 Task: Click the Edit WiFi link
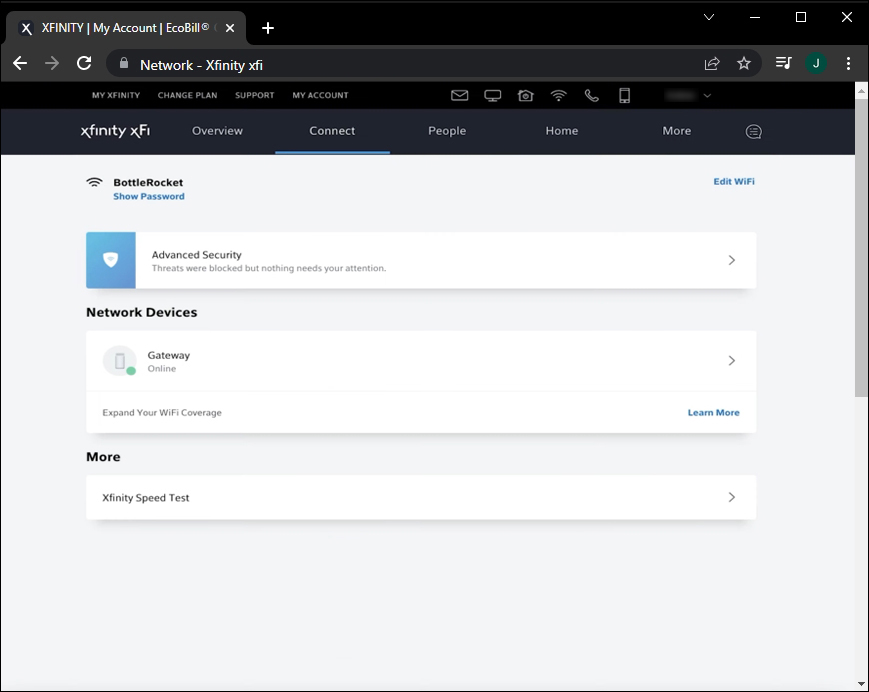(x=733, y=182)
